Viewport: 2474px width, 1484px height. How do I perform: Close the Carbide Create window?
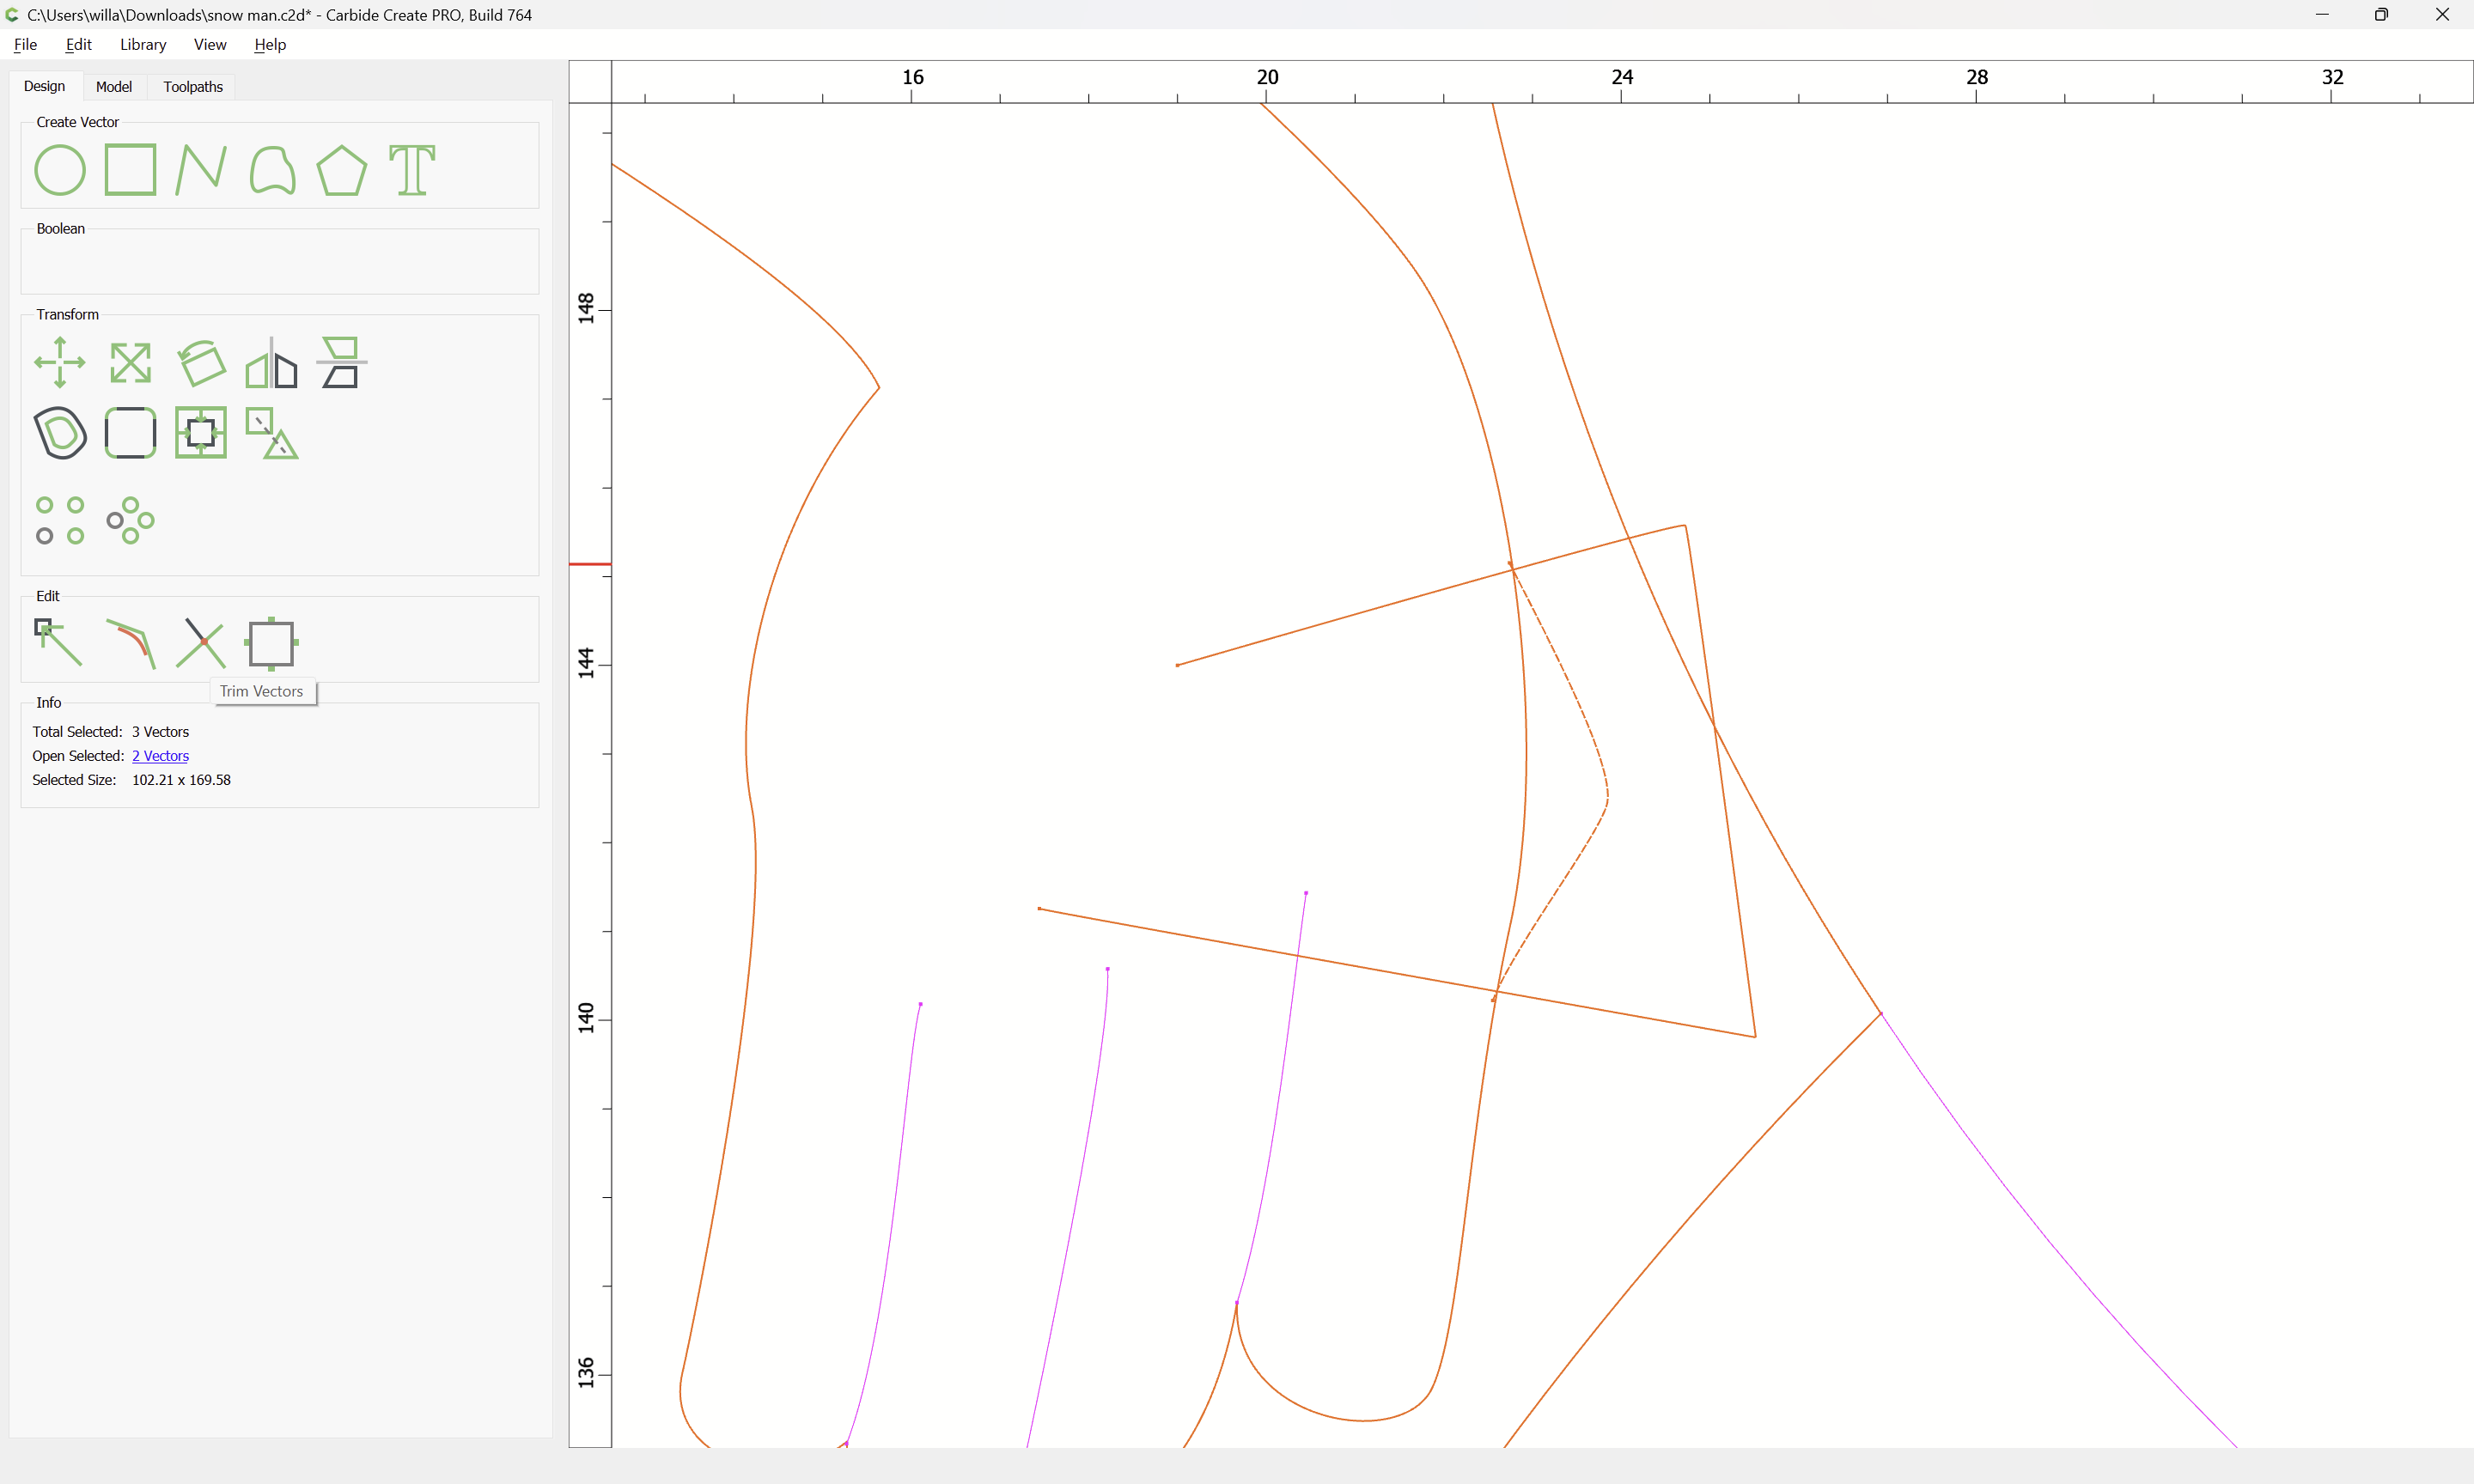click(x=2442, y=15)
